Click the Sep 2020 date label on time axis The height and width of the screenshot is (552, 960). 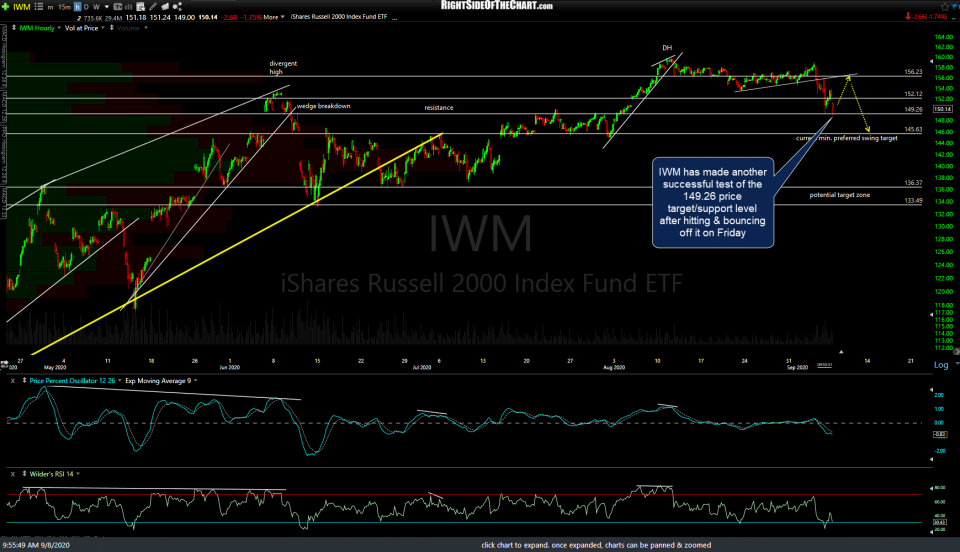click(797, 367)
